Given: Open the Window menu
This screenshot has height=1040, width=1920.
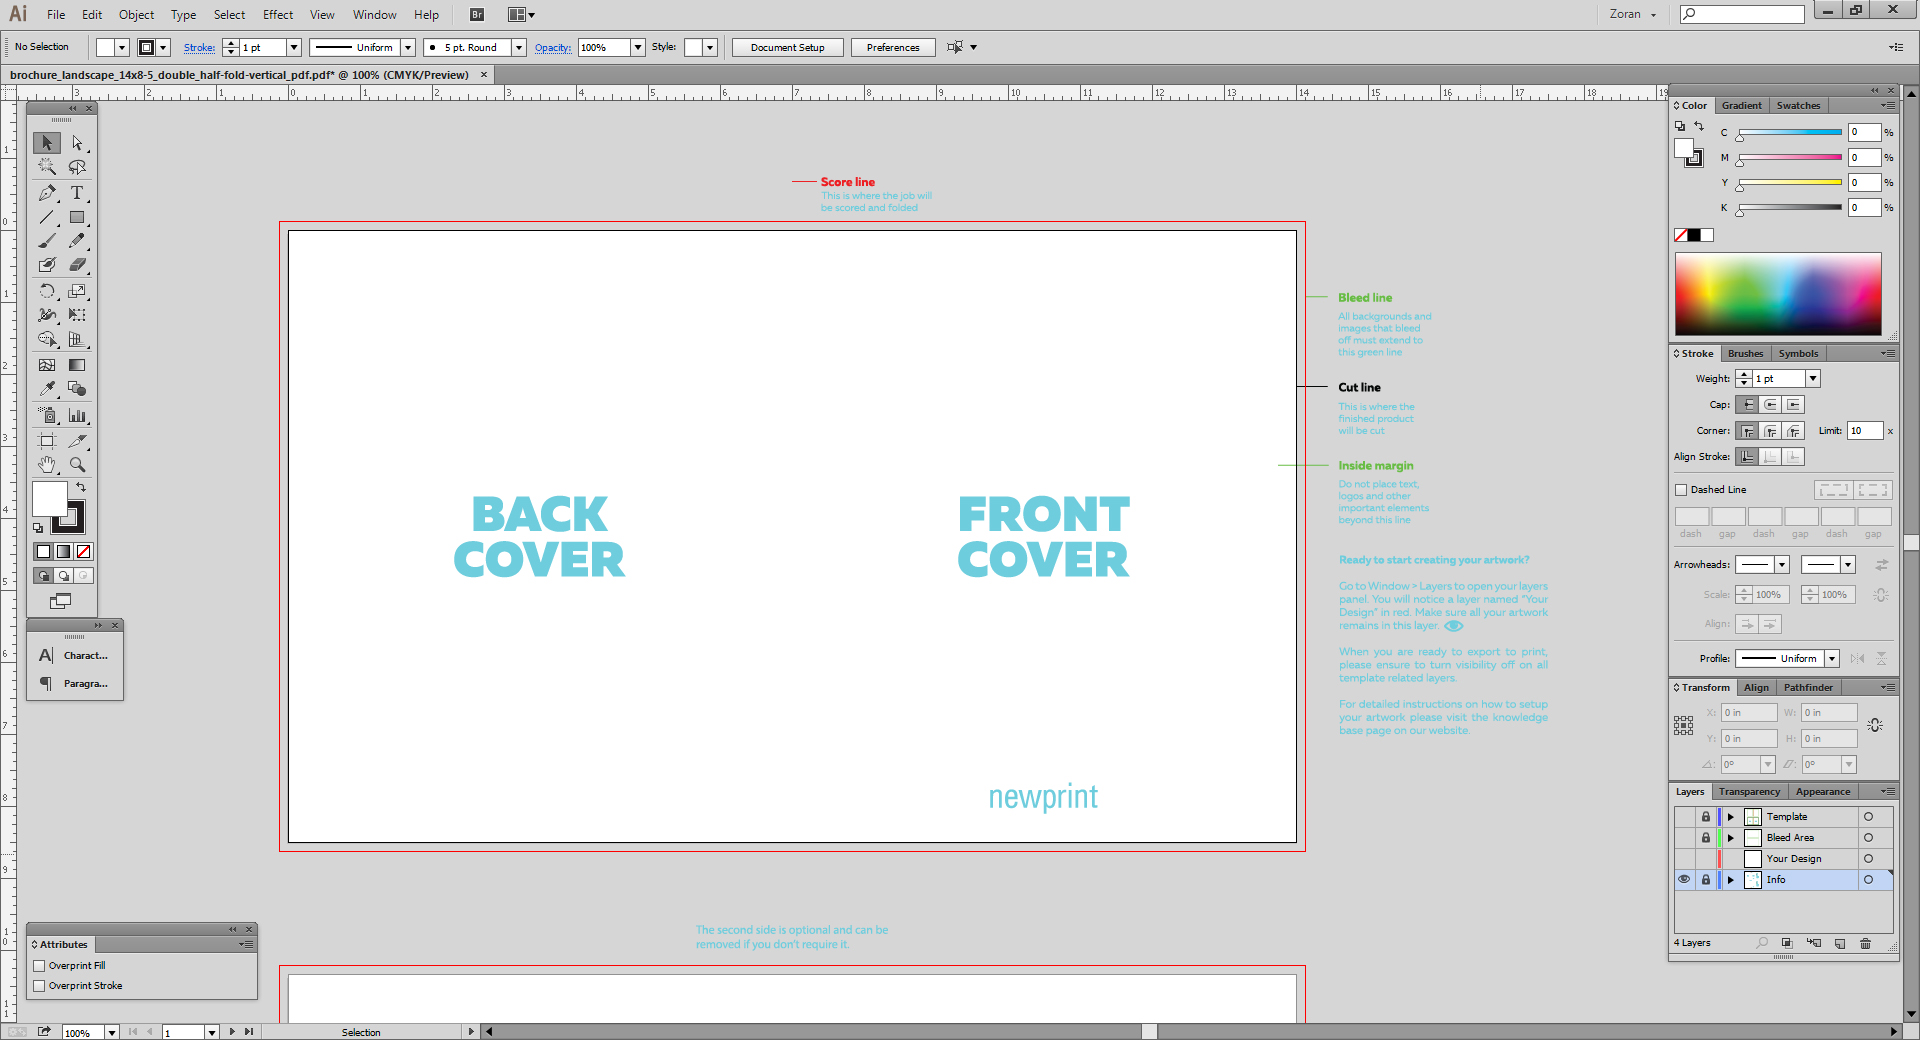Looking at the screenshot, I should coord(375,14).
